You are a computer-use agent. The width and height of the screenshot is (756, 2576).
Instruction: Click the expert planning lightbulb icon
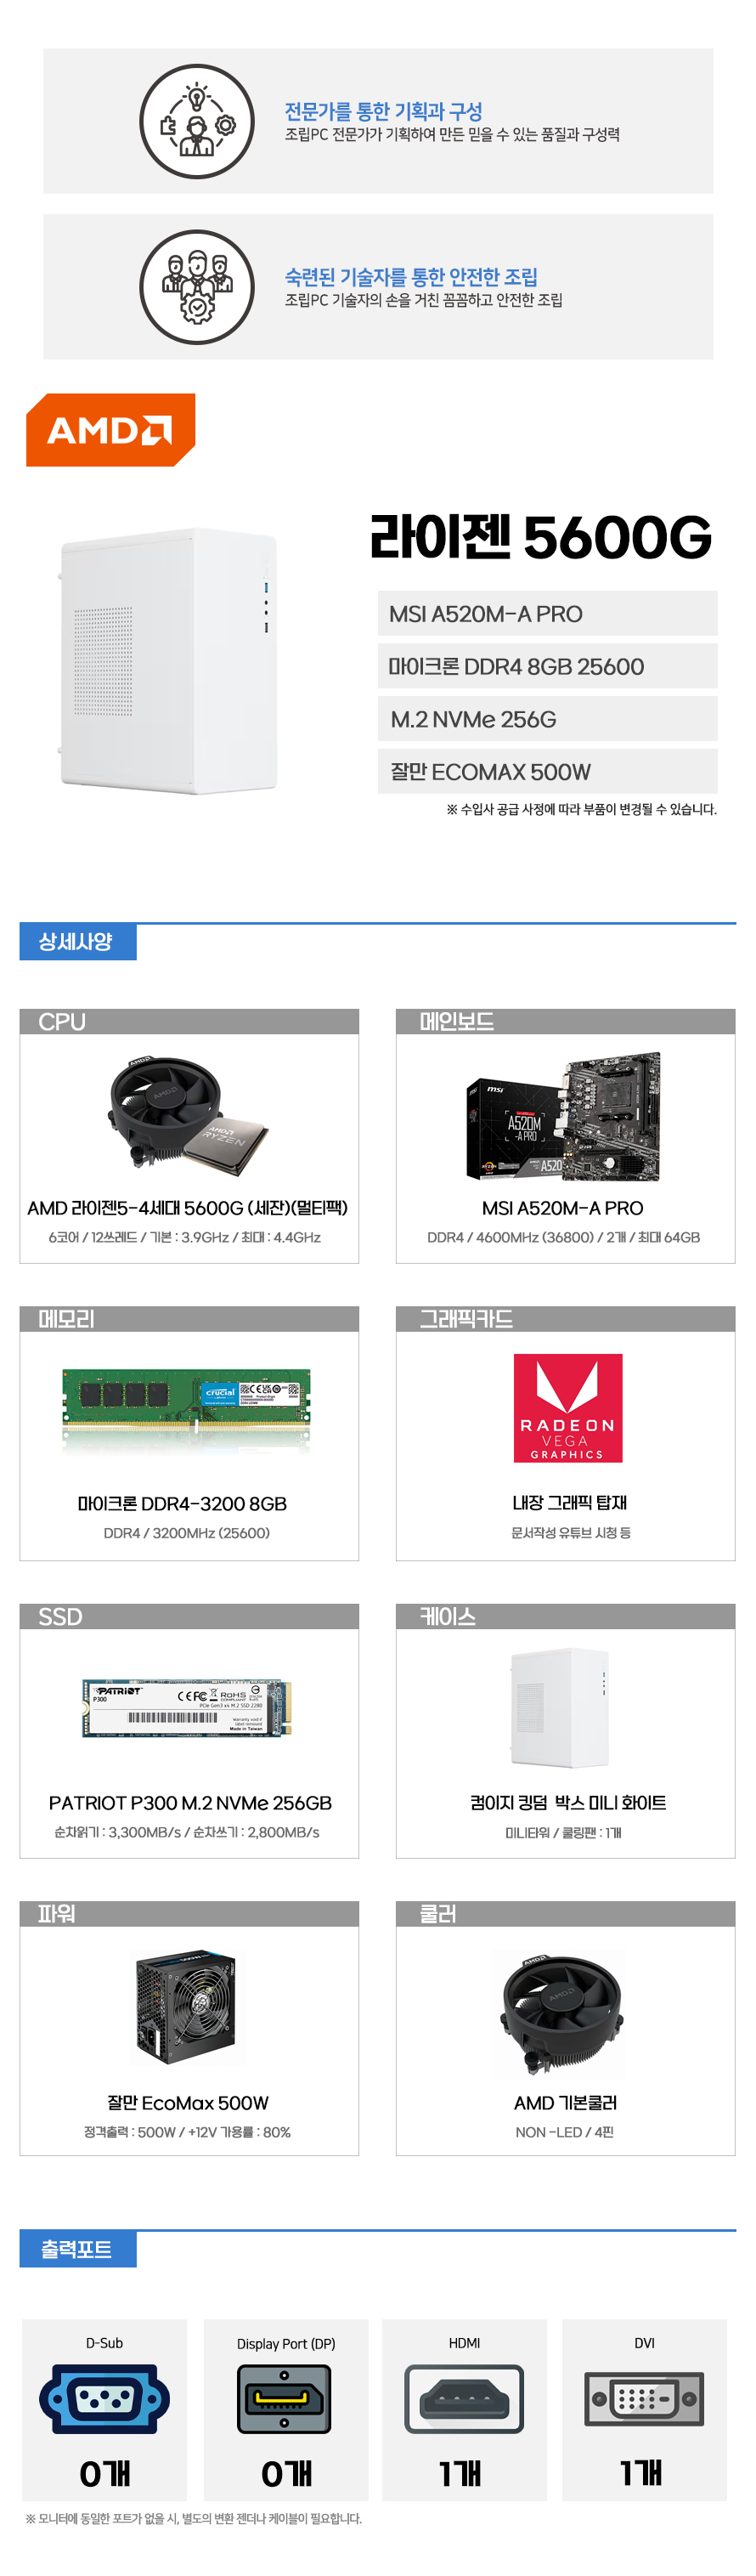pos(197,122)
